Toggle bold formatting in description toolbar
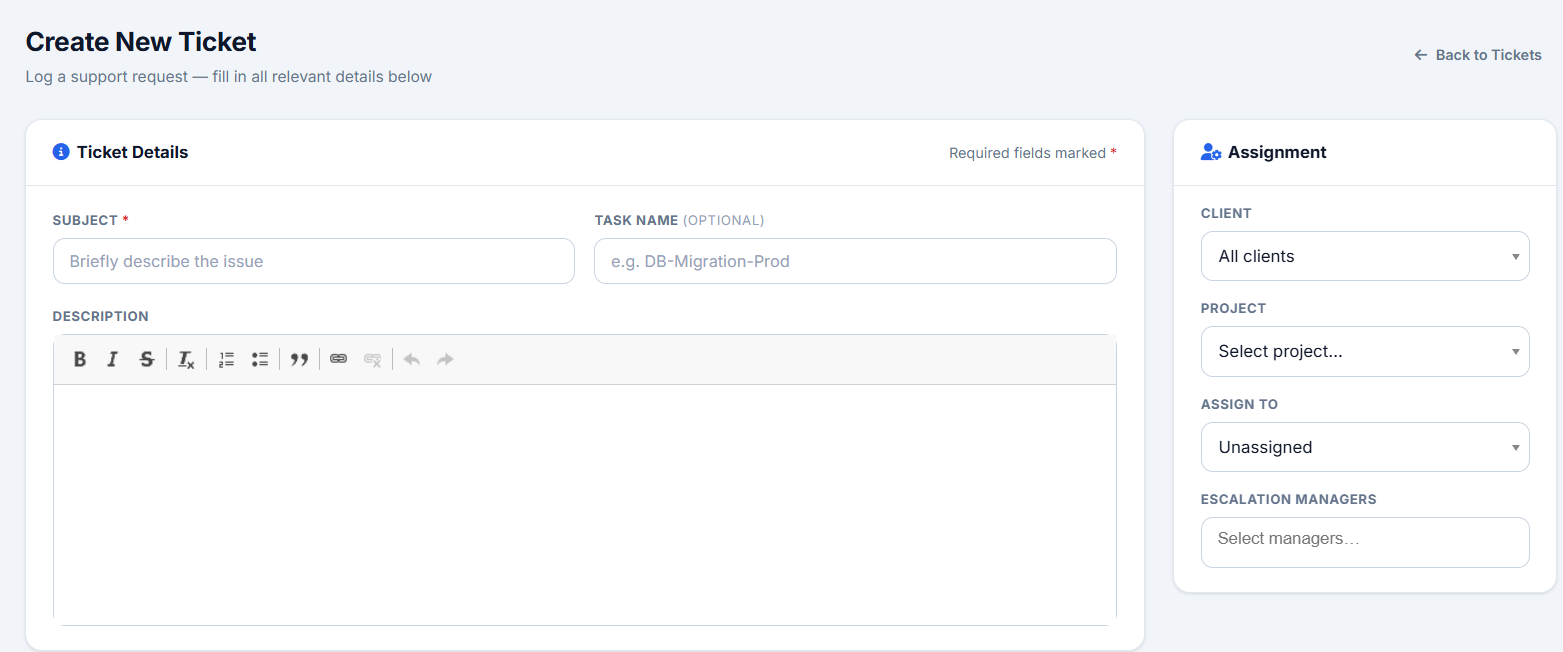The image size is (1563, 652). click(x=80, y=359)
